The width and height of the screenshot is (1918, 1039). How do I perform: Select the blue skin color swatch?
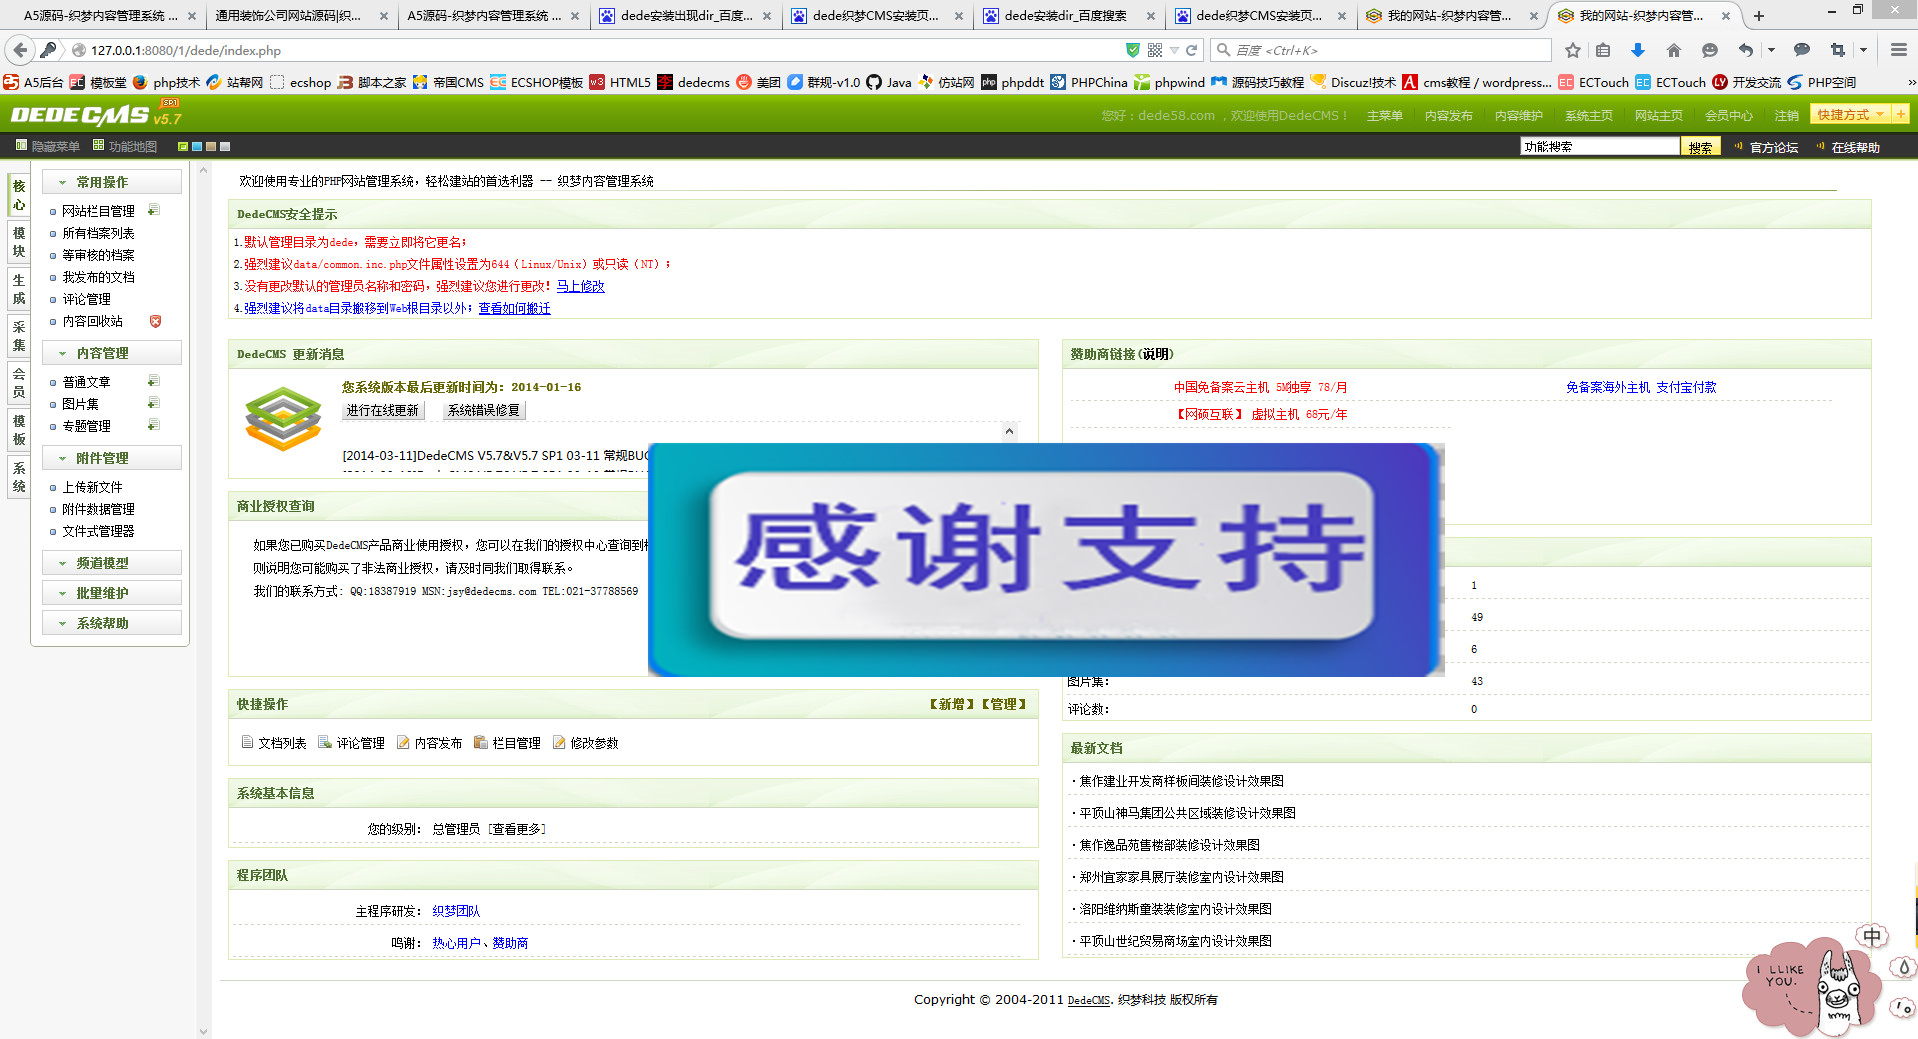pos(197,146)
